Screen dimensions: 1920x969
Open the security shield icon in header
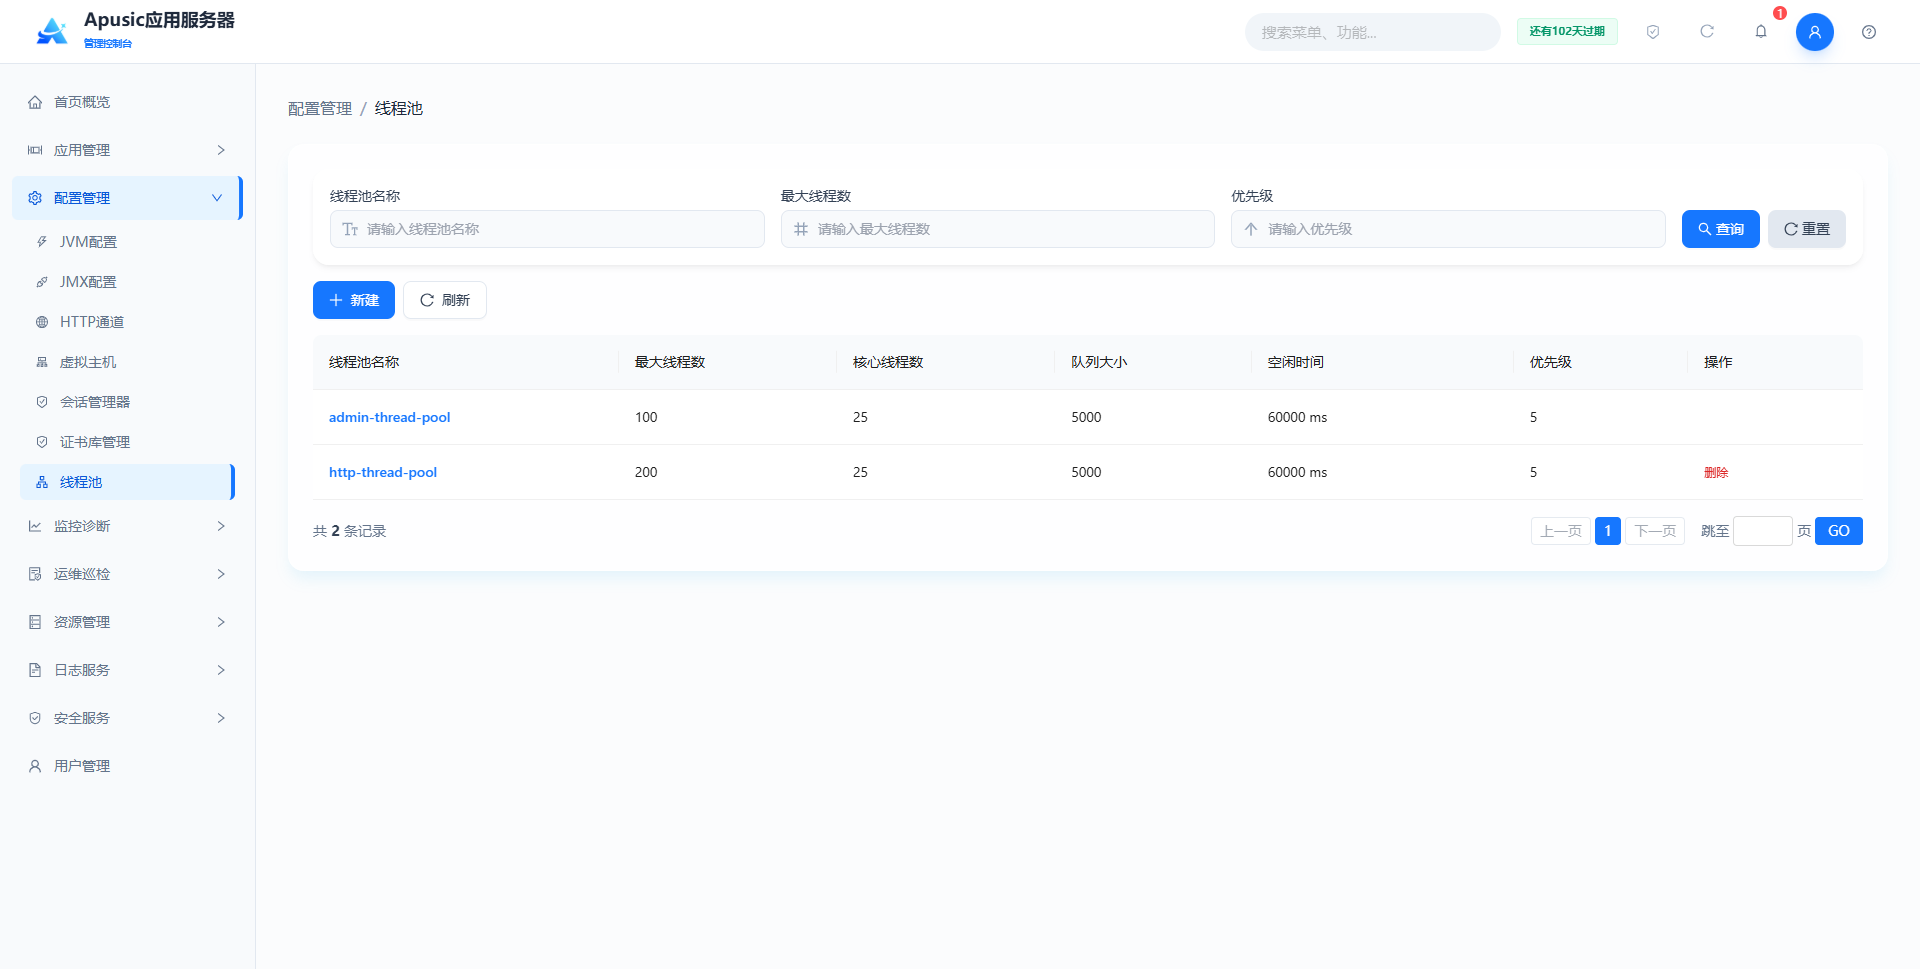(1653, 32)
